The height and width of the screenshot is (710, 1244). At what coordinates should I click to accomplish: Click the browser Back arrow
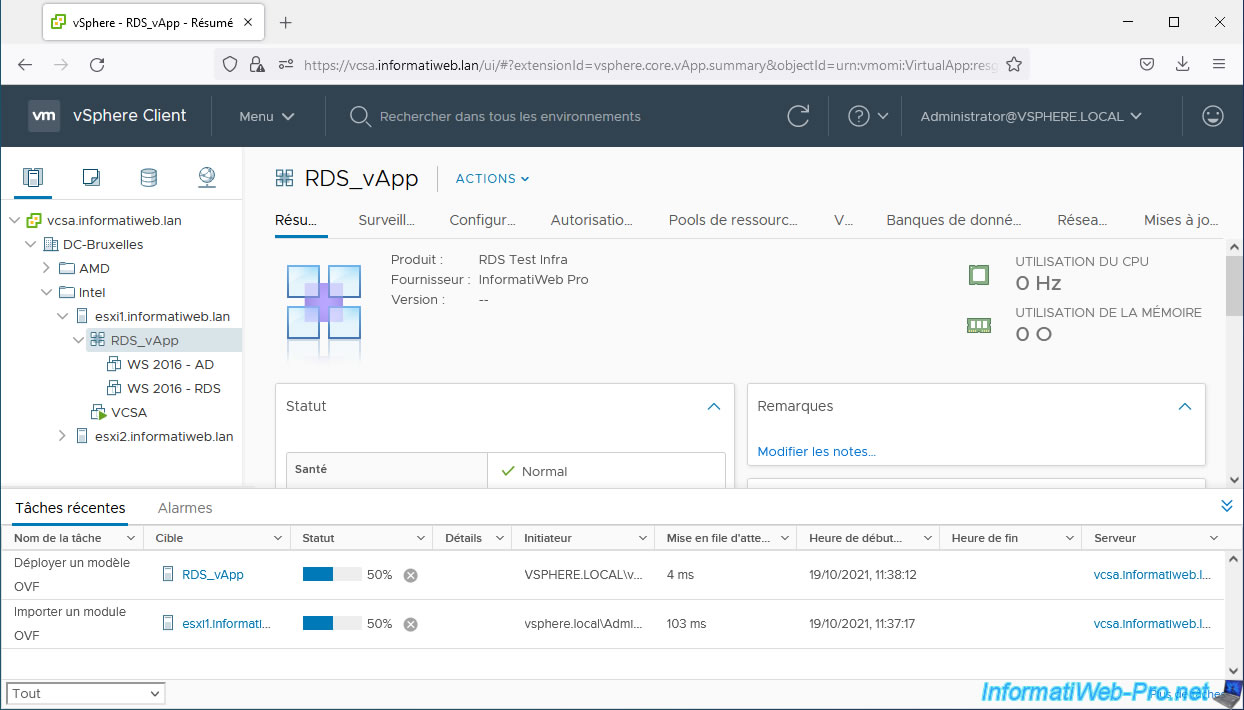[25, 64]
